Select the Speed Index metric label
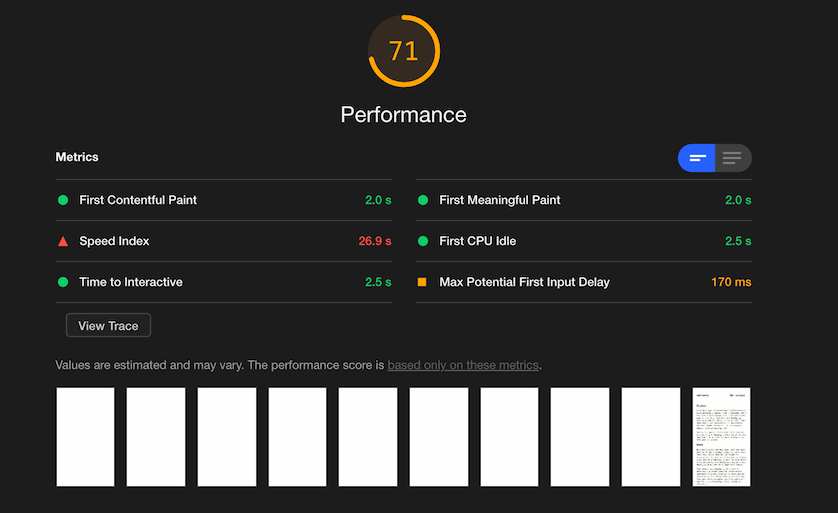This screenshot has height=513, width=838. pyautogui.click(x=114, y=241)
